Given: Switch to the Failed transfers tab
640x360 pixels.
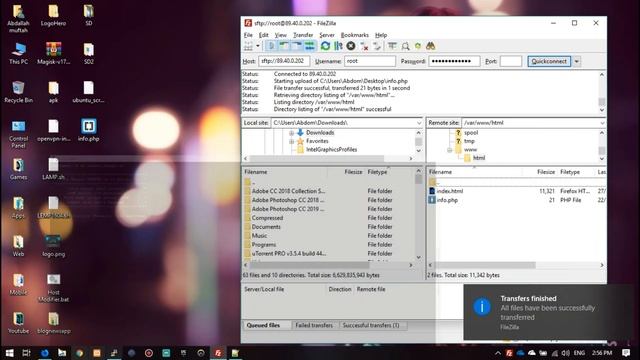Looking at the screenshot, I should [314, 325].
